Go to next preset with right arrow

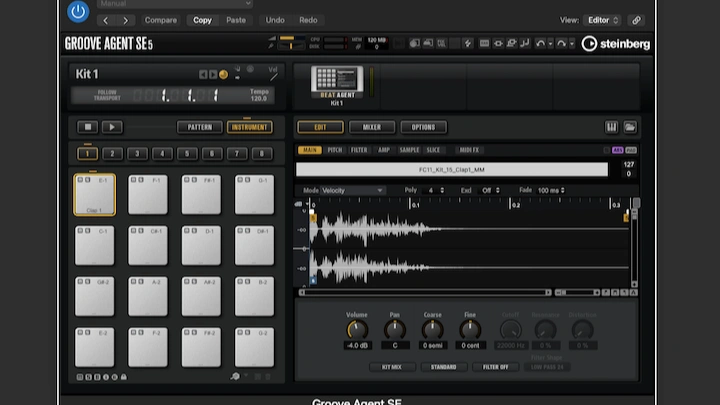click(125, 20)
